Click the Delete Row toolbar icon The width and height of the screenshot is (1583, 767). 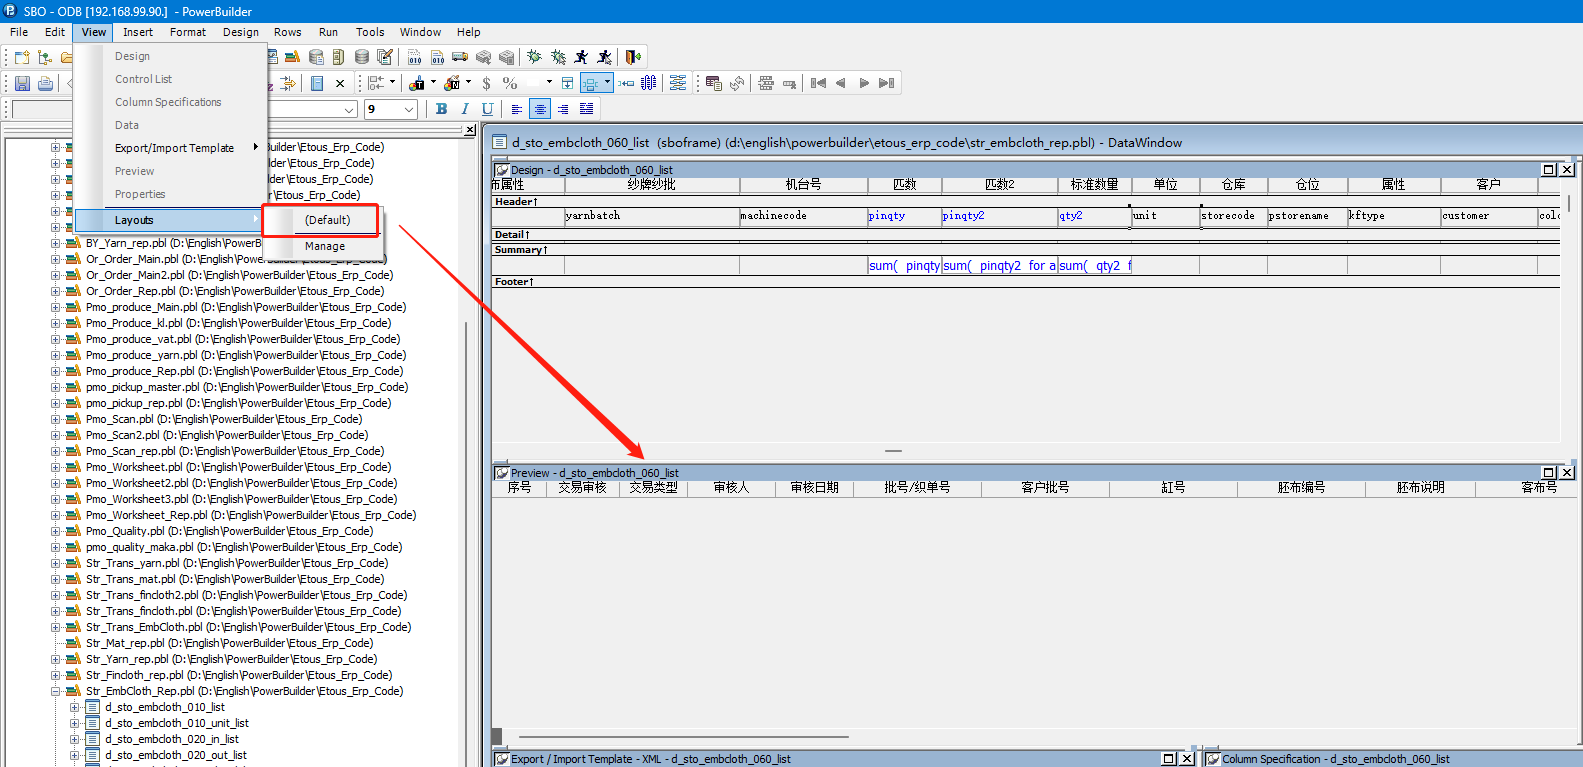[789, 83]
